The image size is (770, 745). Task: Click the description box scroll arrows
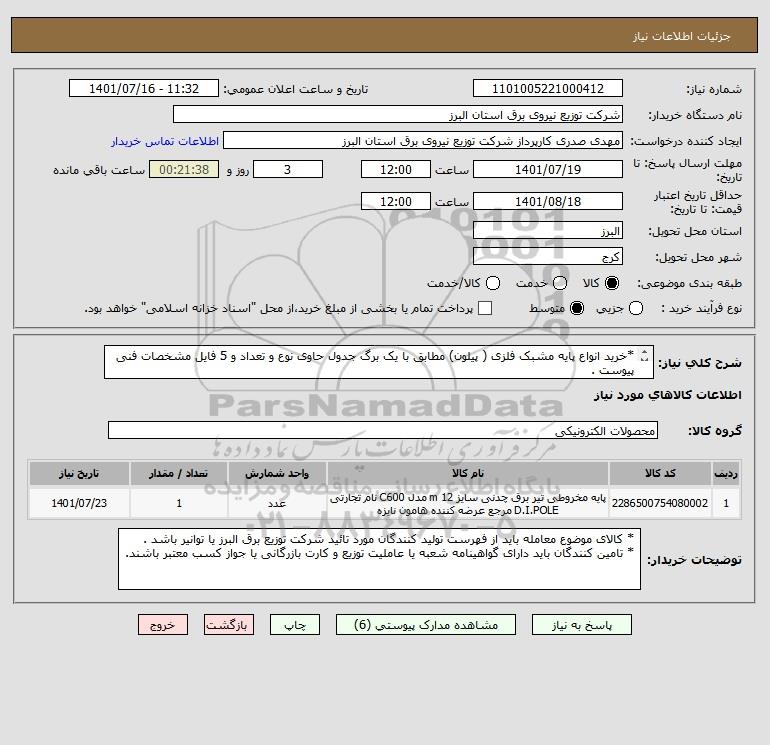(x=645, y=356)
